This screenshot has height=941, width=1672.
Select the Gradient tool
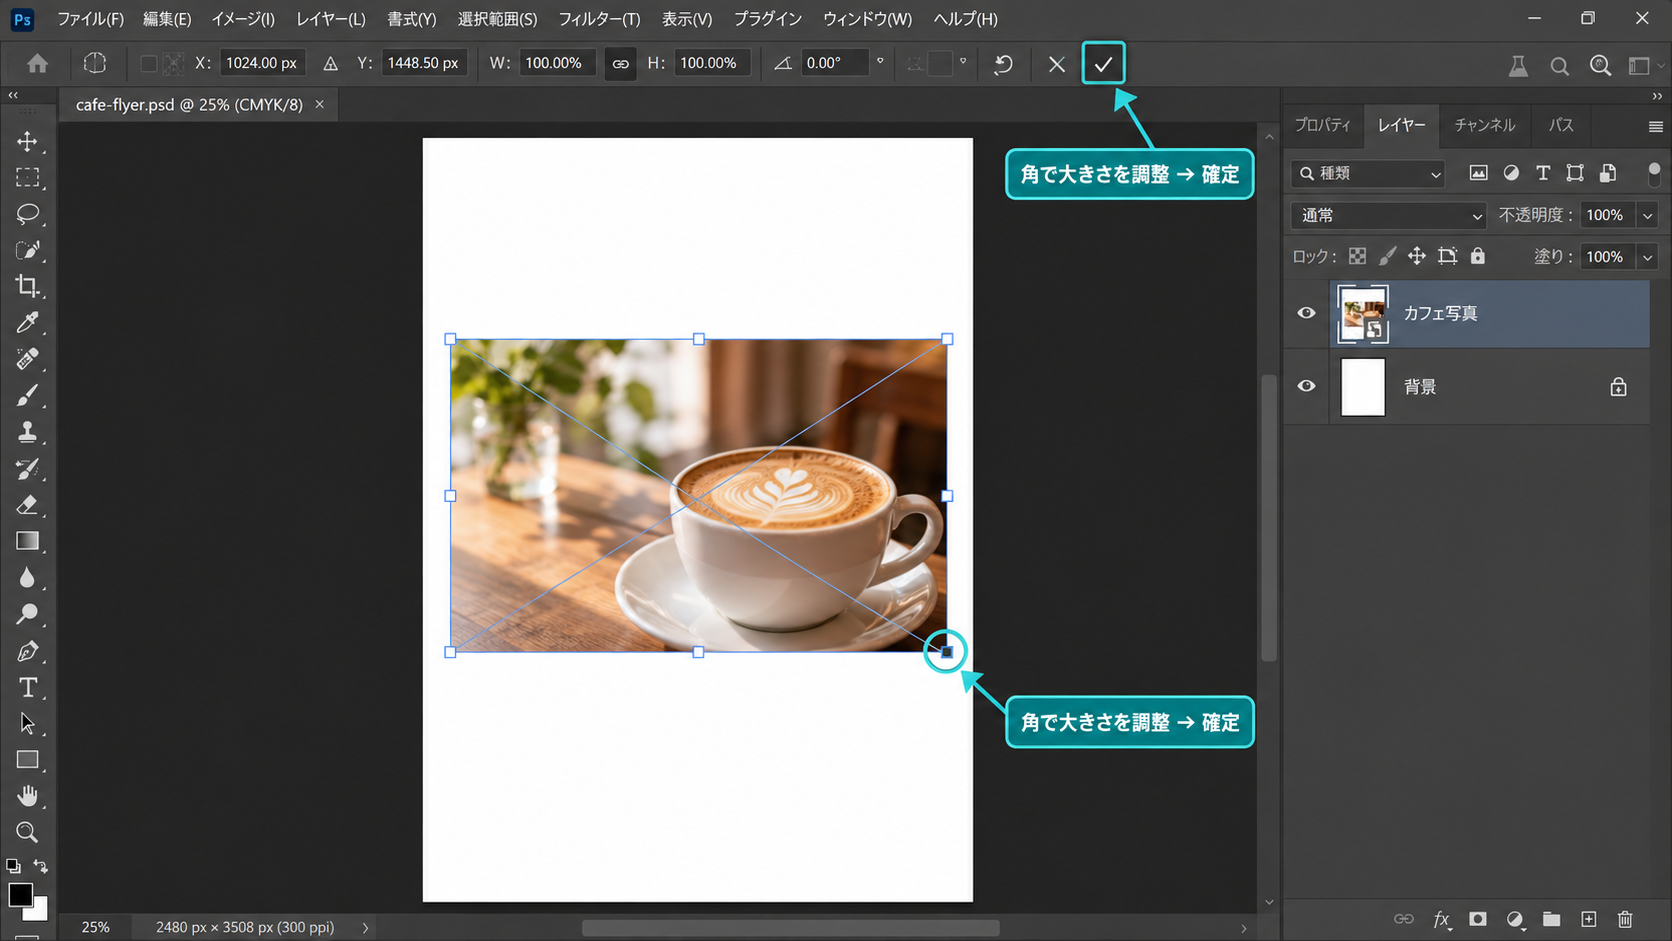click(27, 541)
